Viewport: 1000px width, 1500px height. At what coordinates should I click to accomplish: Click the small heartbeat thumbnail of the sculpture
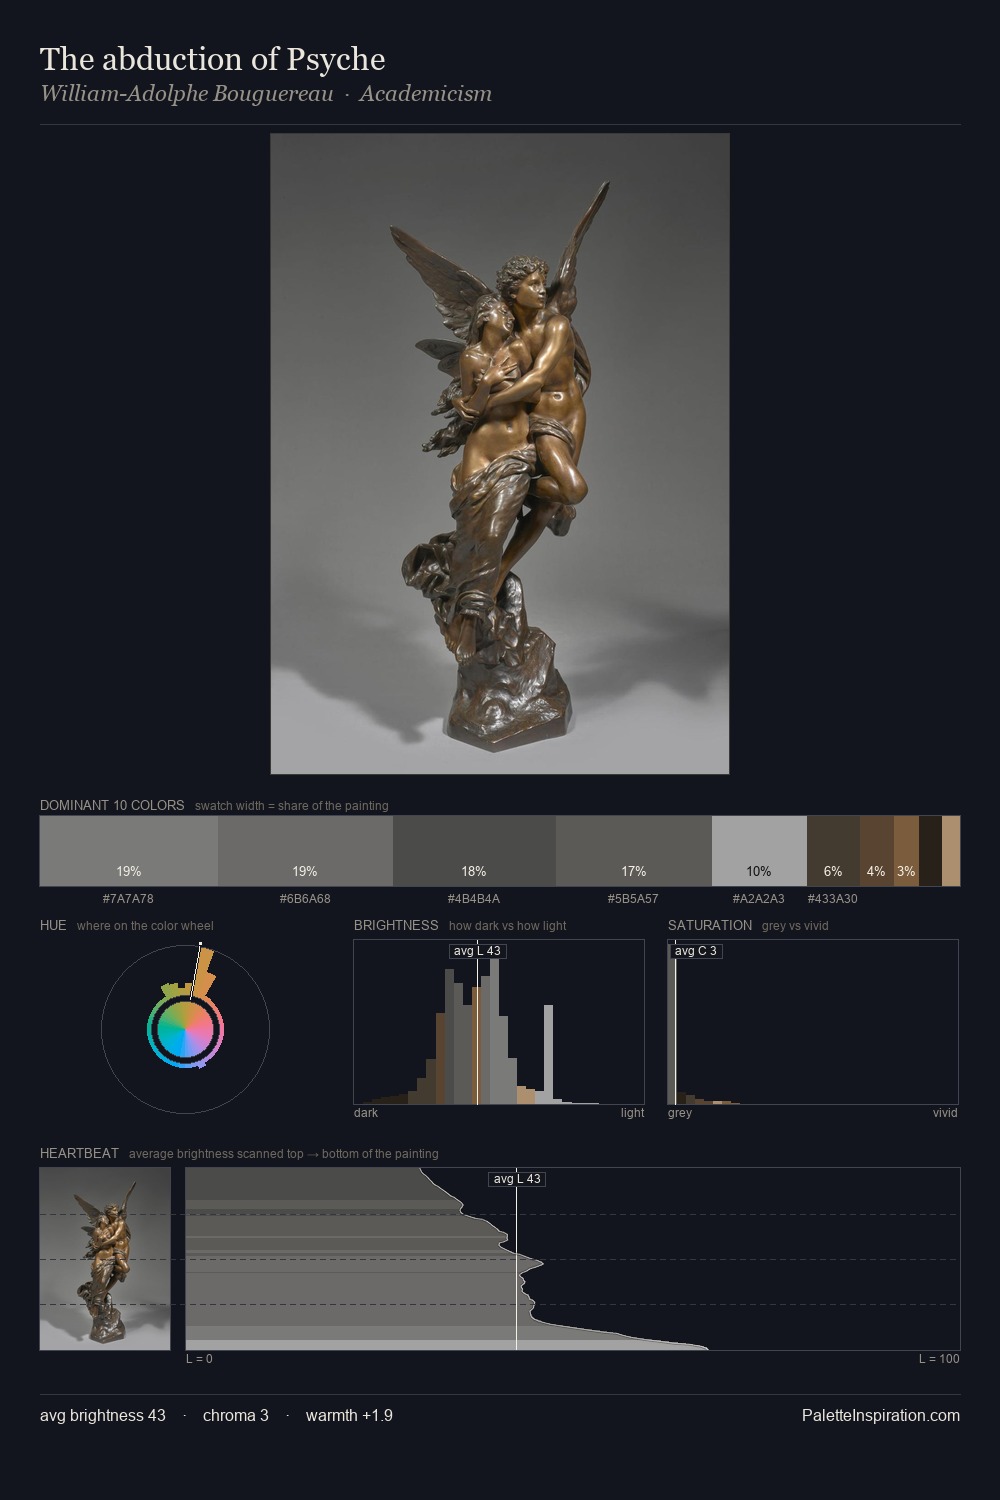(105, 1259)
